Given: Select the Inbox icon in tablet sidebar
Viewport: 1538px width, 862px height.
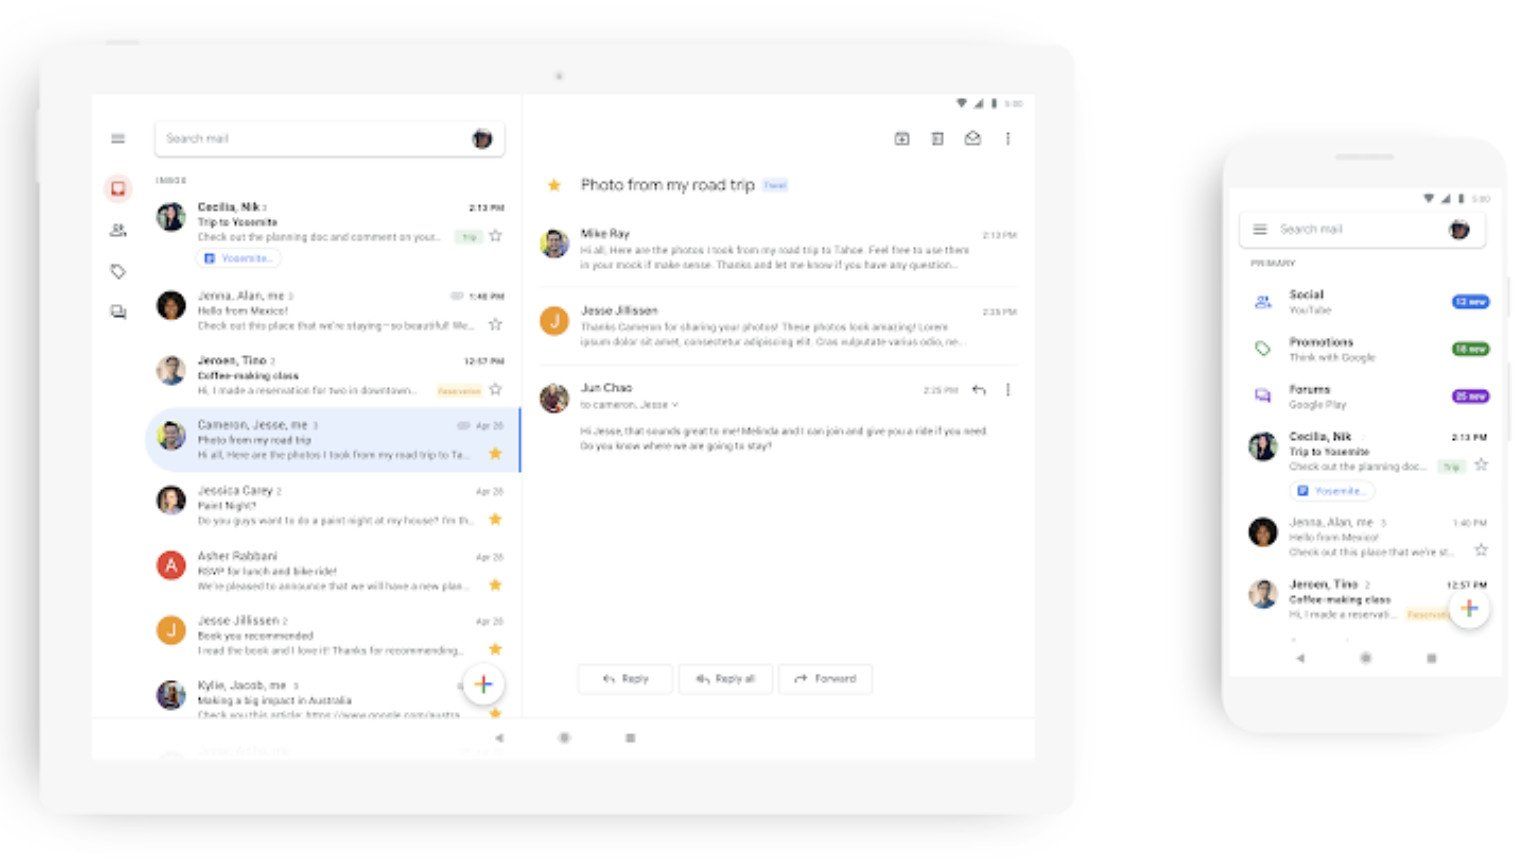Looking at the screenshot, I should tap(118, 188).
